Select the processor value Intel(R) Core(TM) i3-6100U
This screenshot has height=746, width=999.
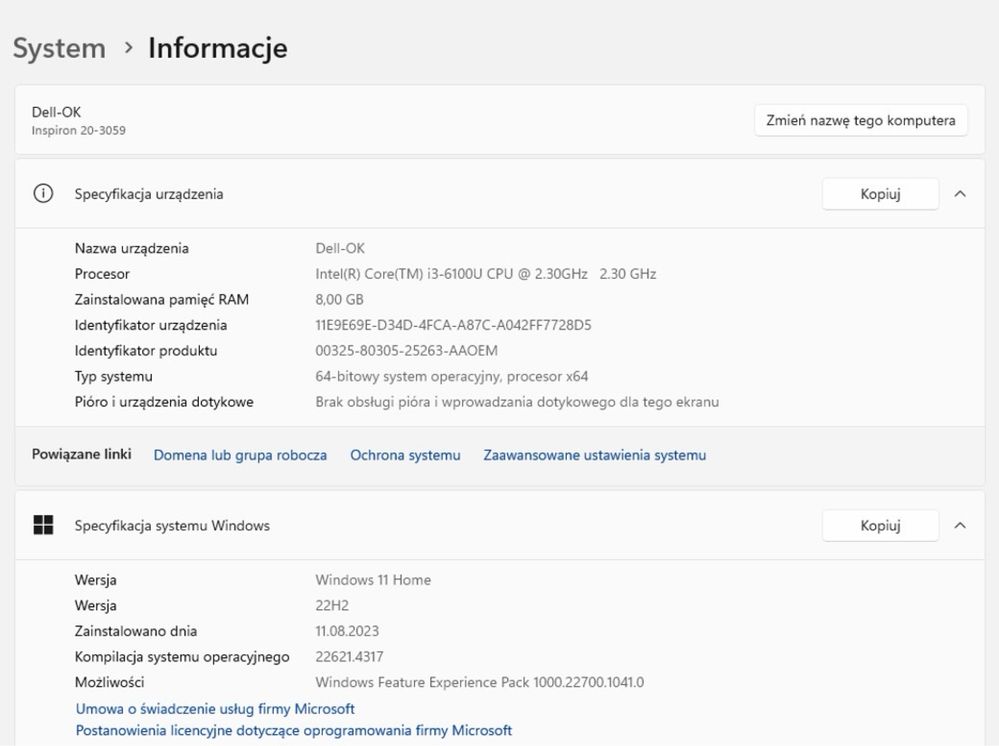[485, 274]
